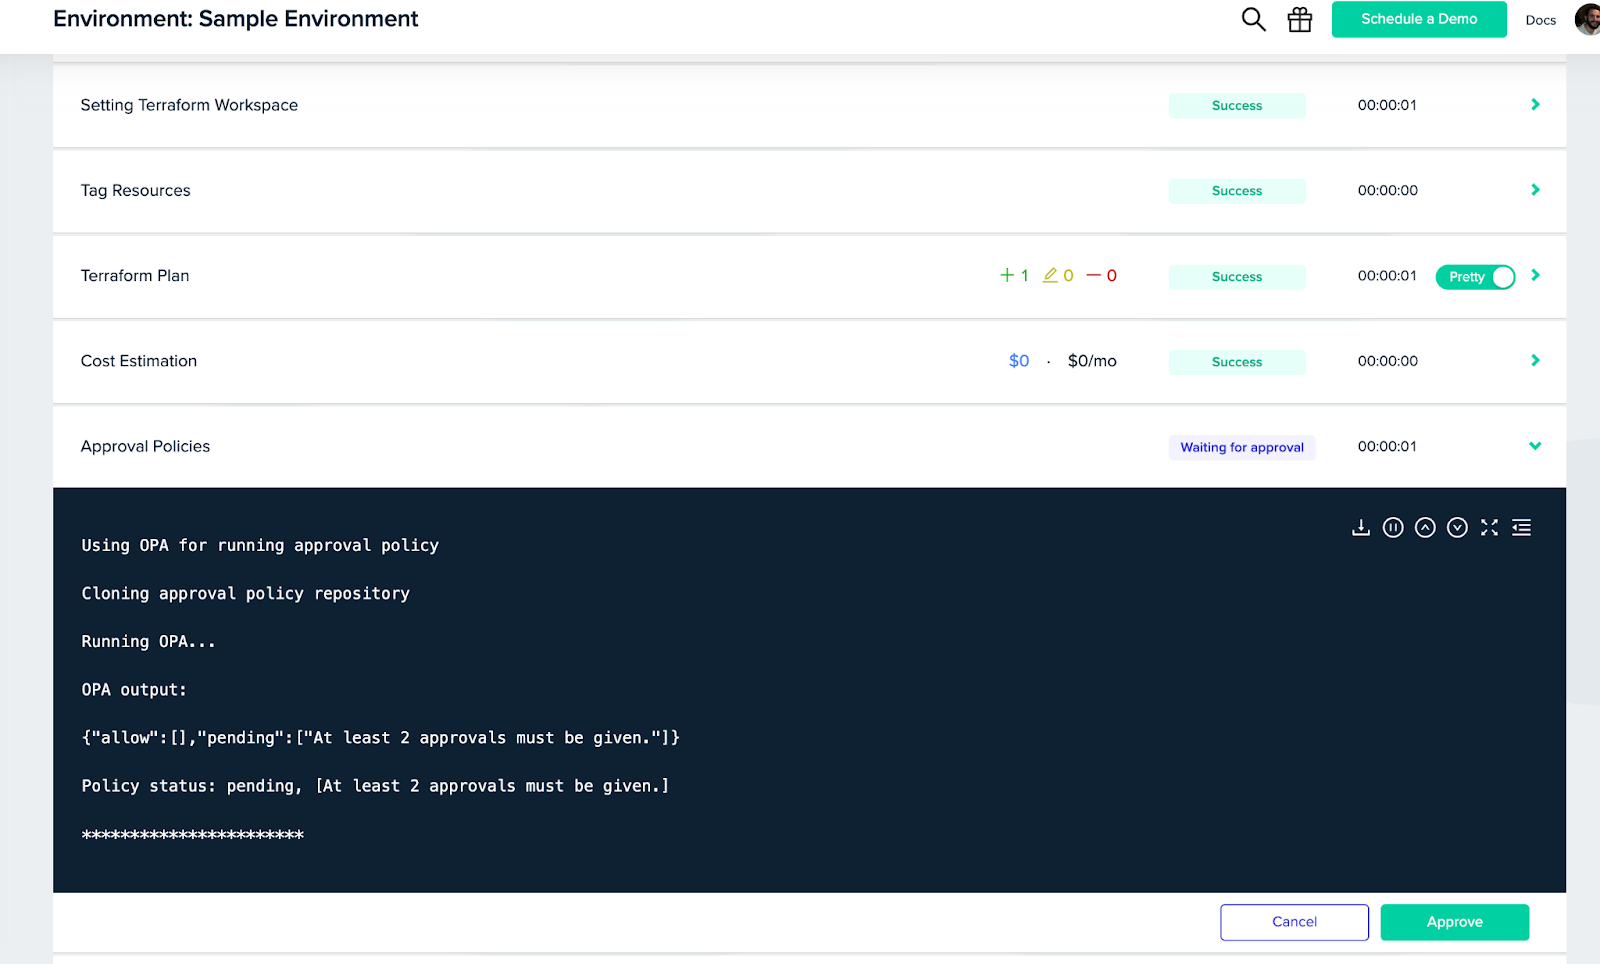1600x964 pixels.
Task: Open the user avatar menu
Action: click(x=1588, y=19)
